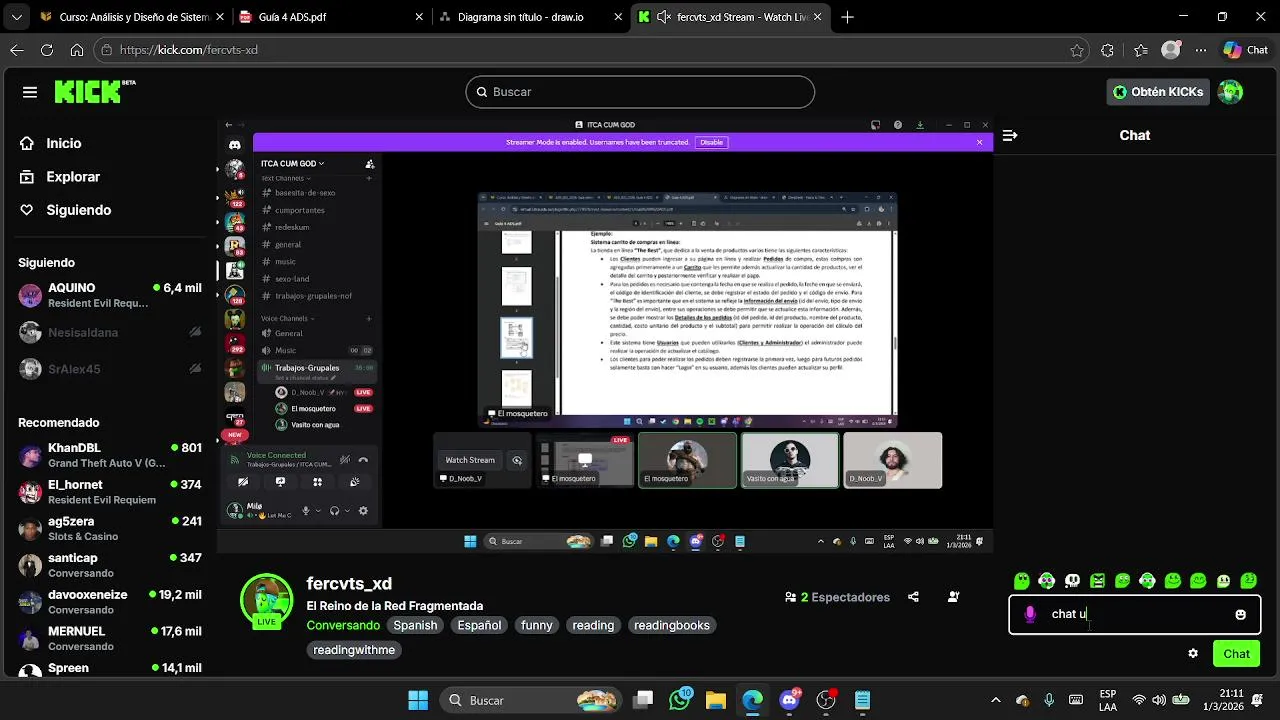Collapse the Chat panel with arrow icon
This screenshot has width=1280, height=720.
(x=1010, y=135)
